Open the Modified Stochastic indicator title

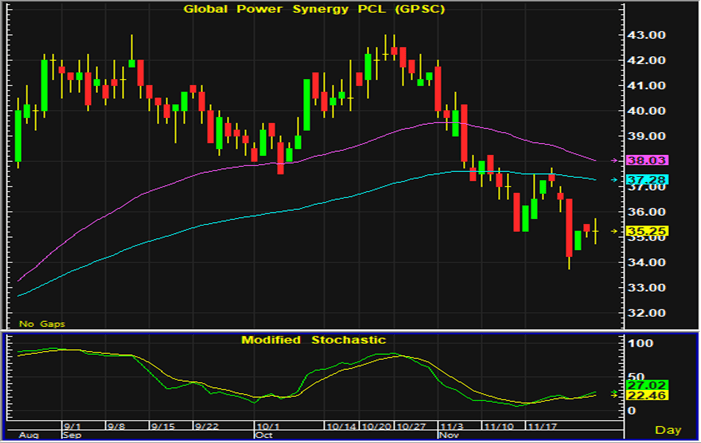pos(313,340)
